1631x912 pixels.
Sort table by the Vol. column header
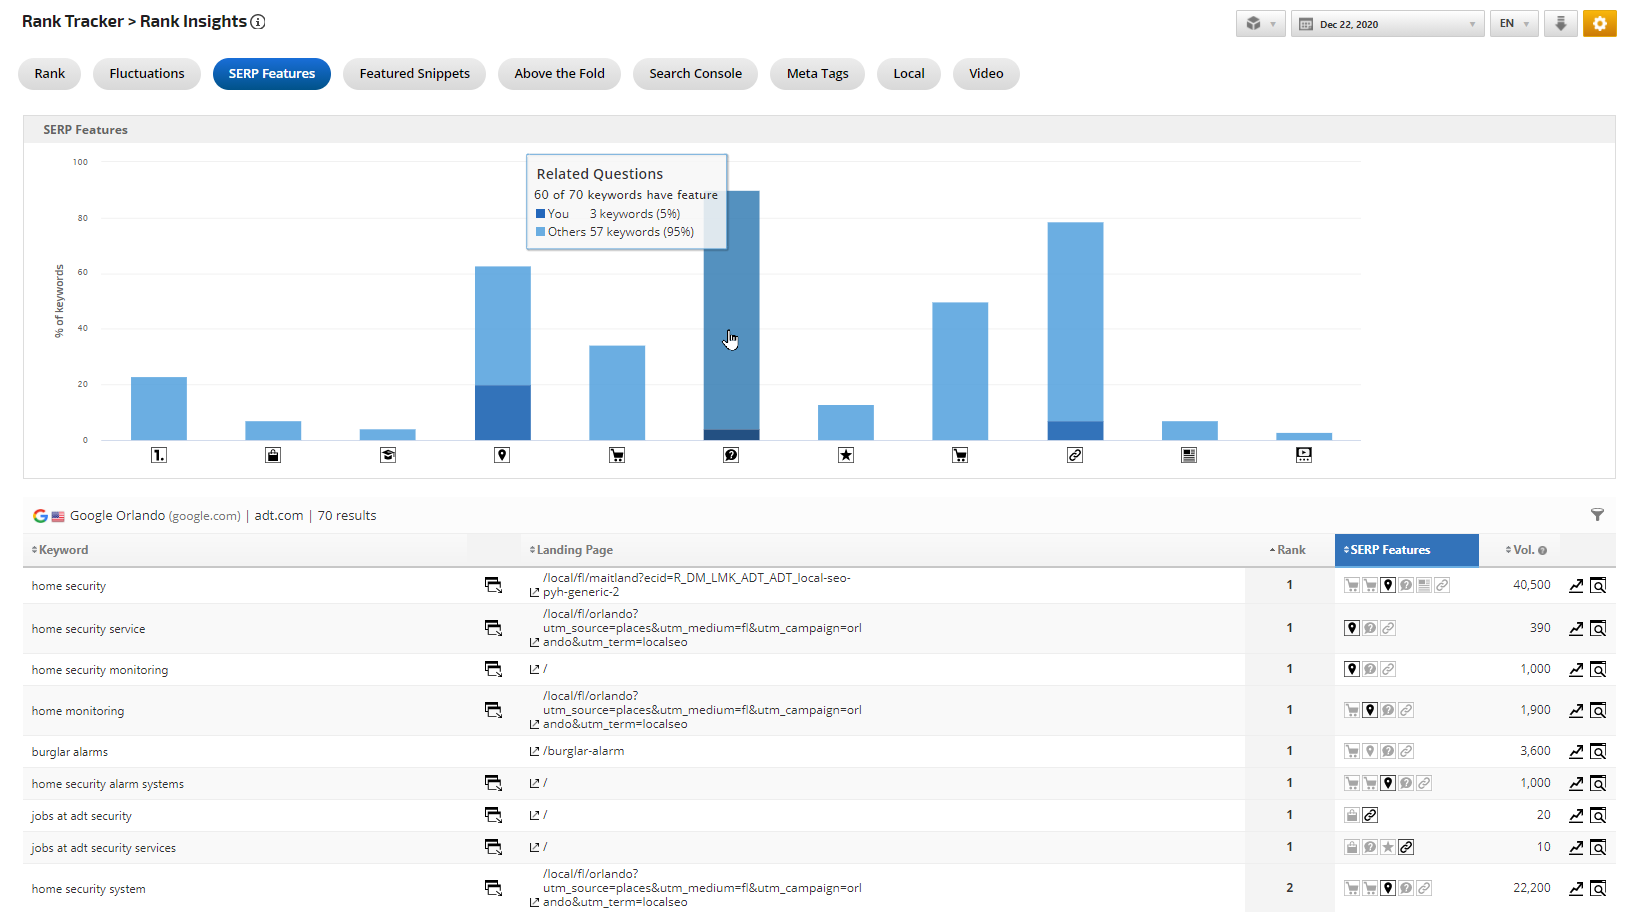pos(1525,550)
